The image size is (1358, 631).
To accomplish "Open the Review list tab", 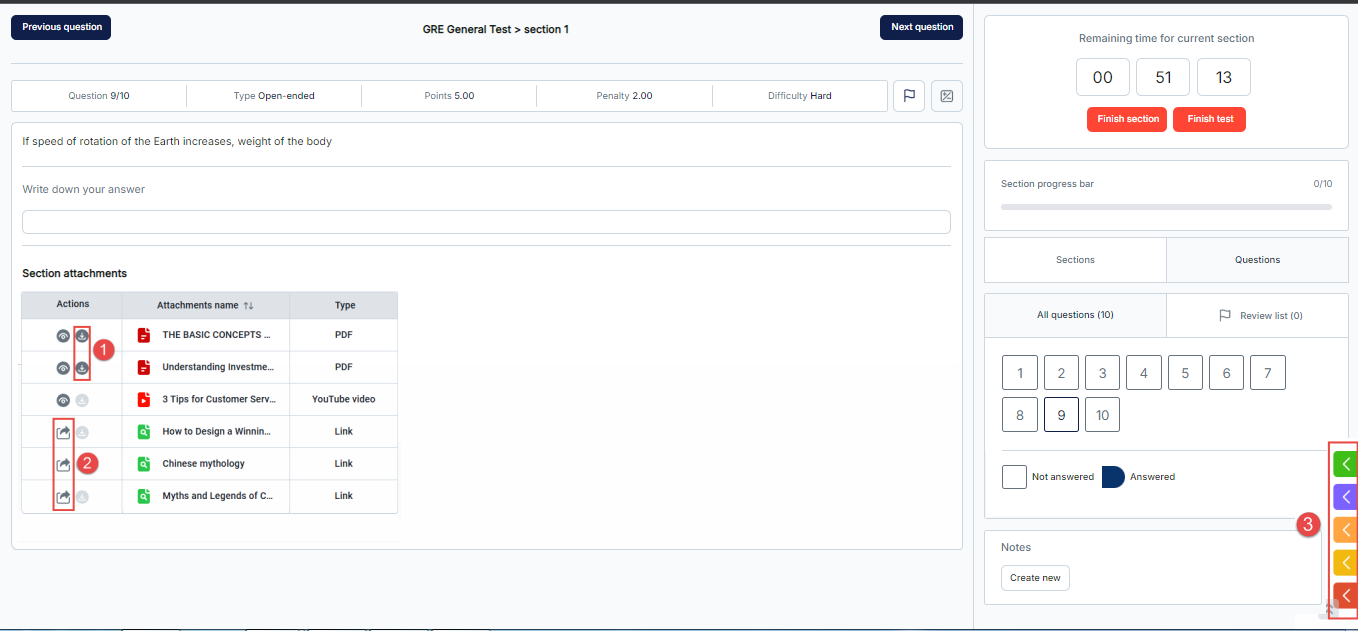I will [x=1258, y=316].
